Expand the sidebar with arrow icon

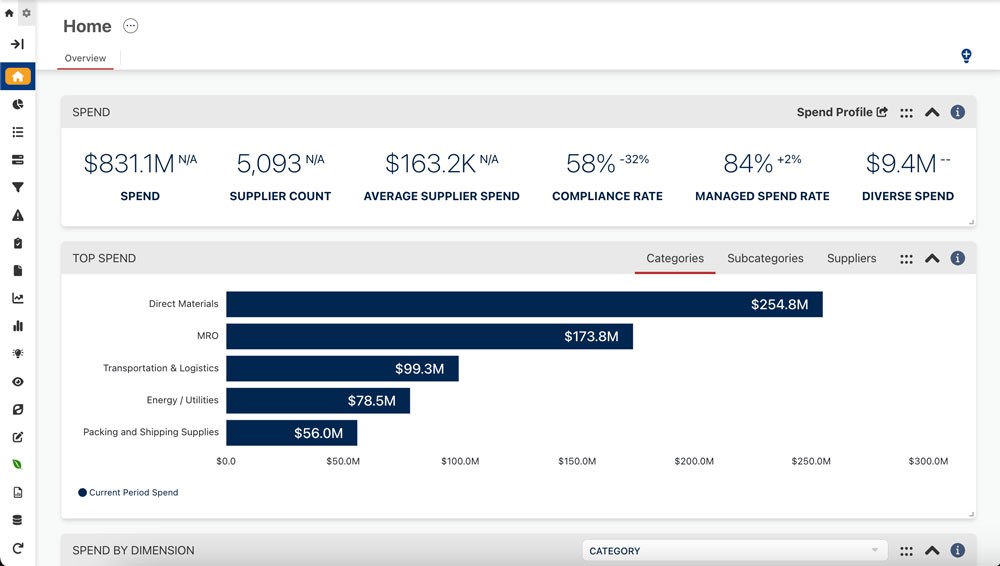click(x=18, y=44)
